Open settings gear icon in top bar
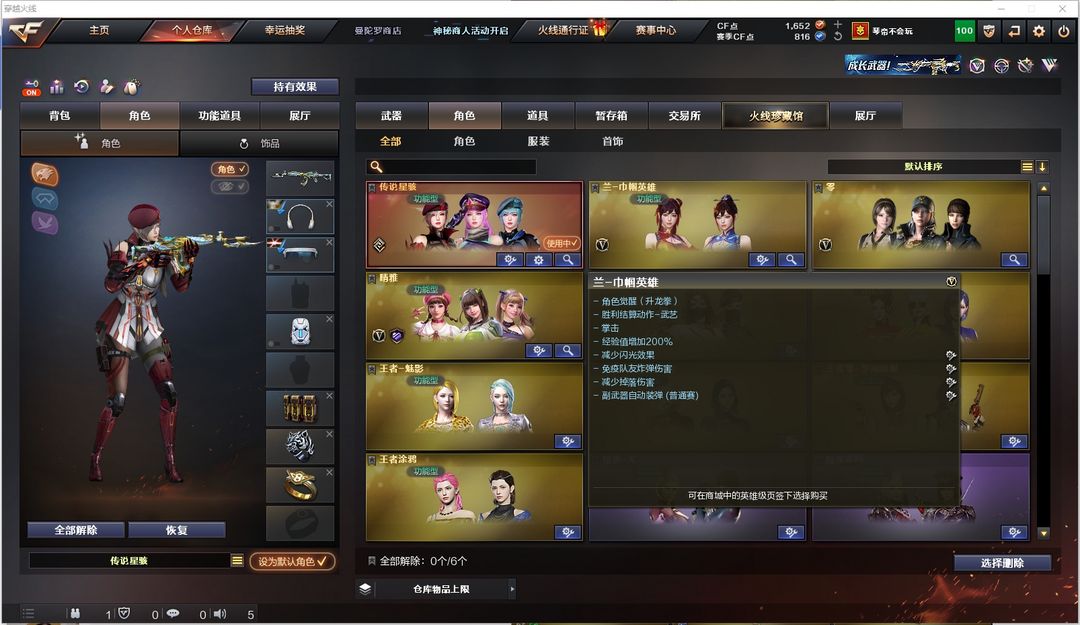This screenshot has height=625, width=1080. [1039, 31]
